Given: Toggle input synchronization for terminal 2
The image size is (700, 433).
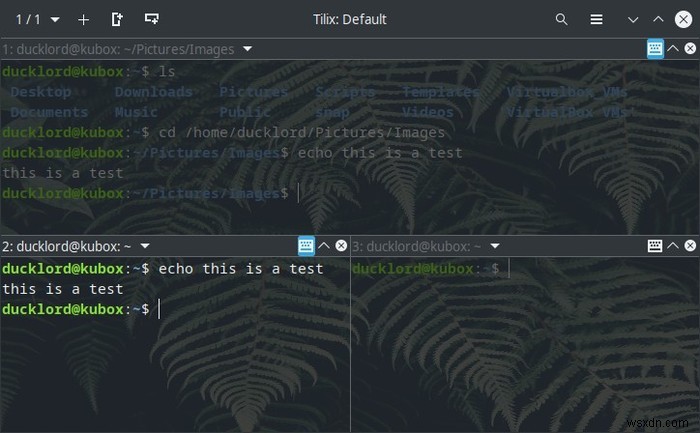Looking at the screenshot, I should pyautogui.click(x=306, y=246).
